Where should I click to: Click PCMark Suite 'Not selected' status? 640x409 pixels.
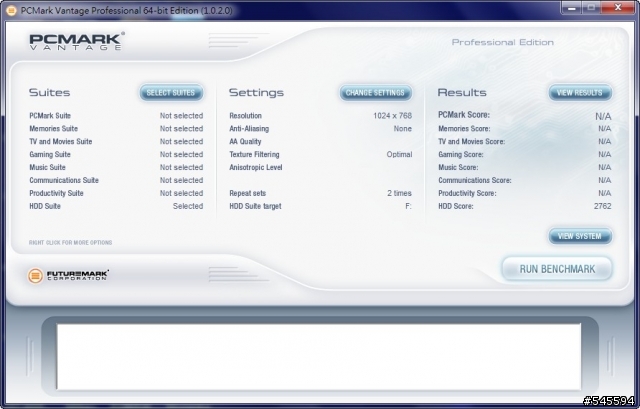pos(181,116)
